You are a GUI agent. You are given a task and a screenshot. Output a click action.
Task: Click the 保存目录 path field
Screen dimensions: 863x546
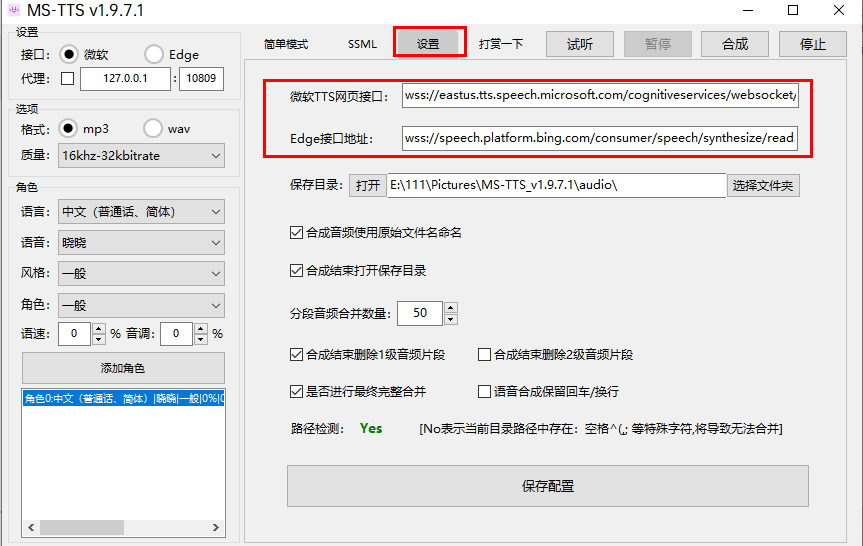click(556, 185)
